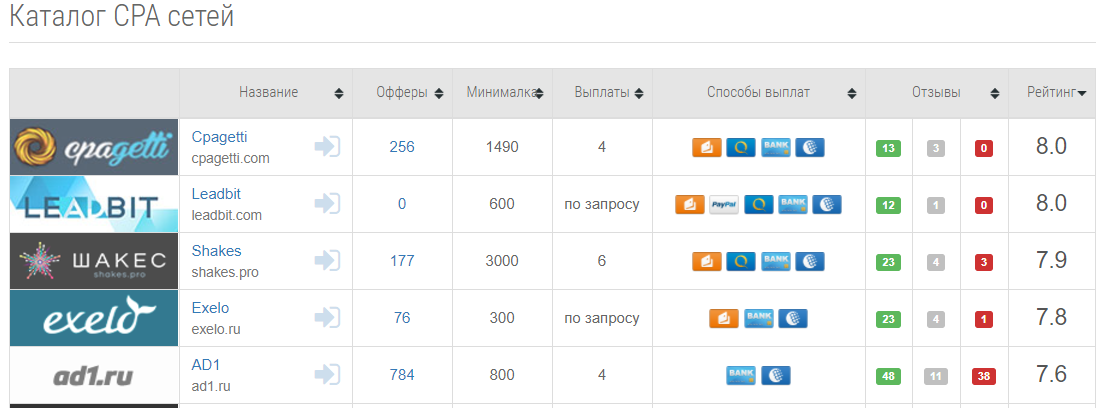The image size is (1117, 408).
Task: Click the orange wallet payment icon in Cpagetti row
Action: coord(707,147)
